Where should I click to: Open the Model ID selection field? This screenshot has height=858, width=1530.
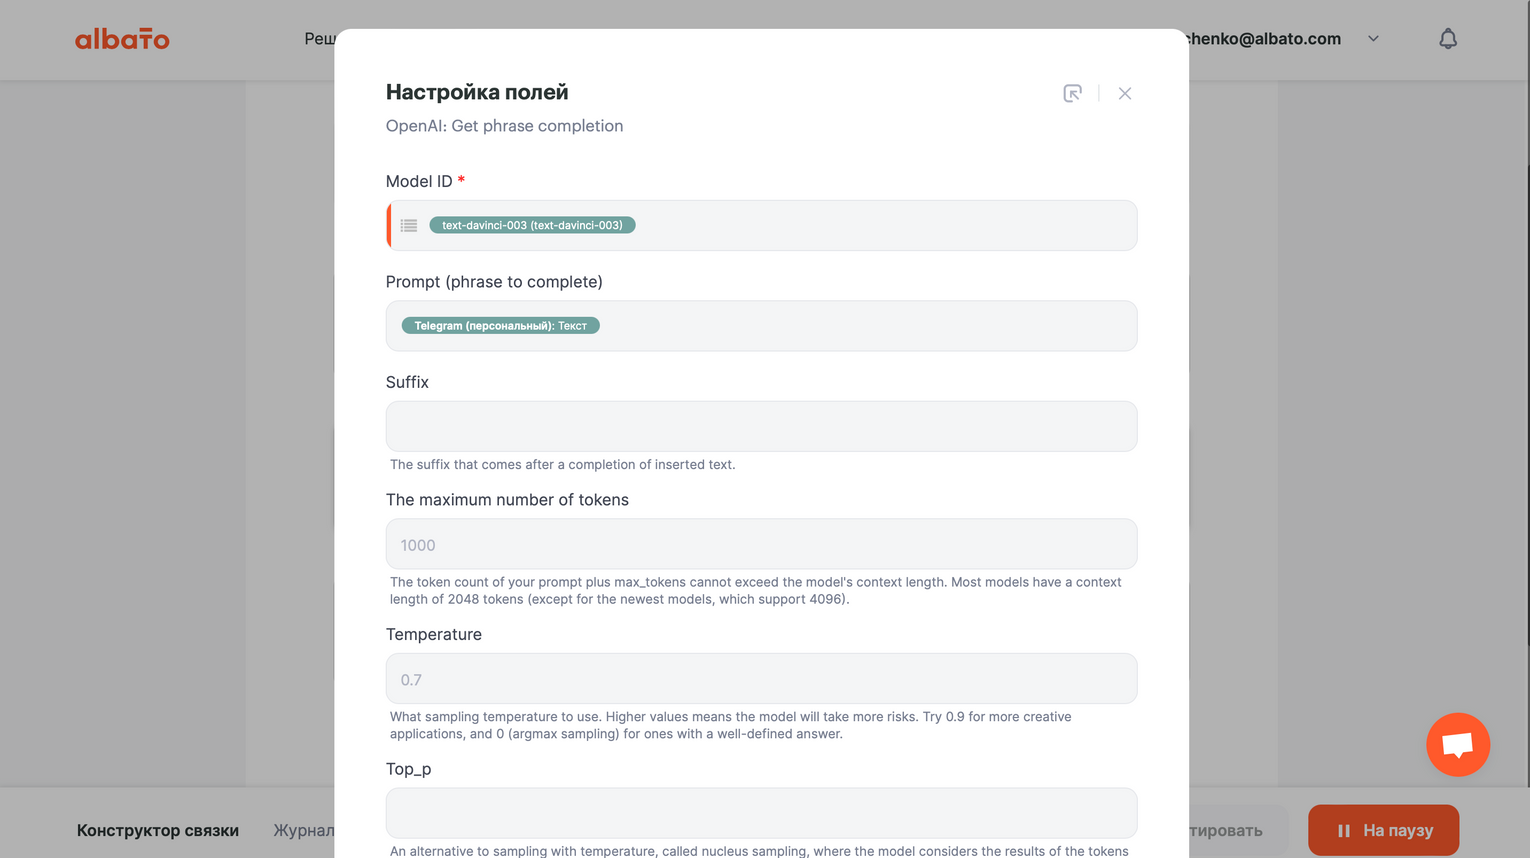pos(880,226)
